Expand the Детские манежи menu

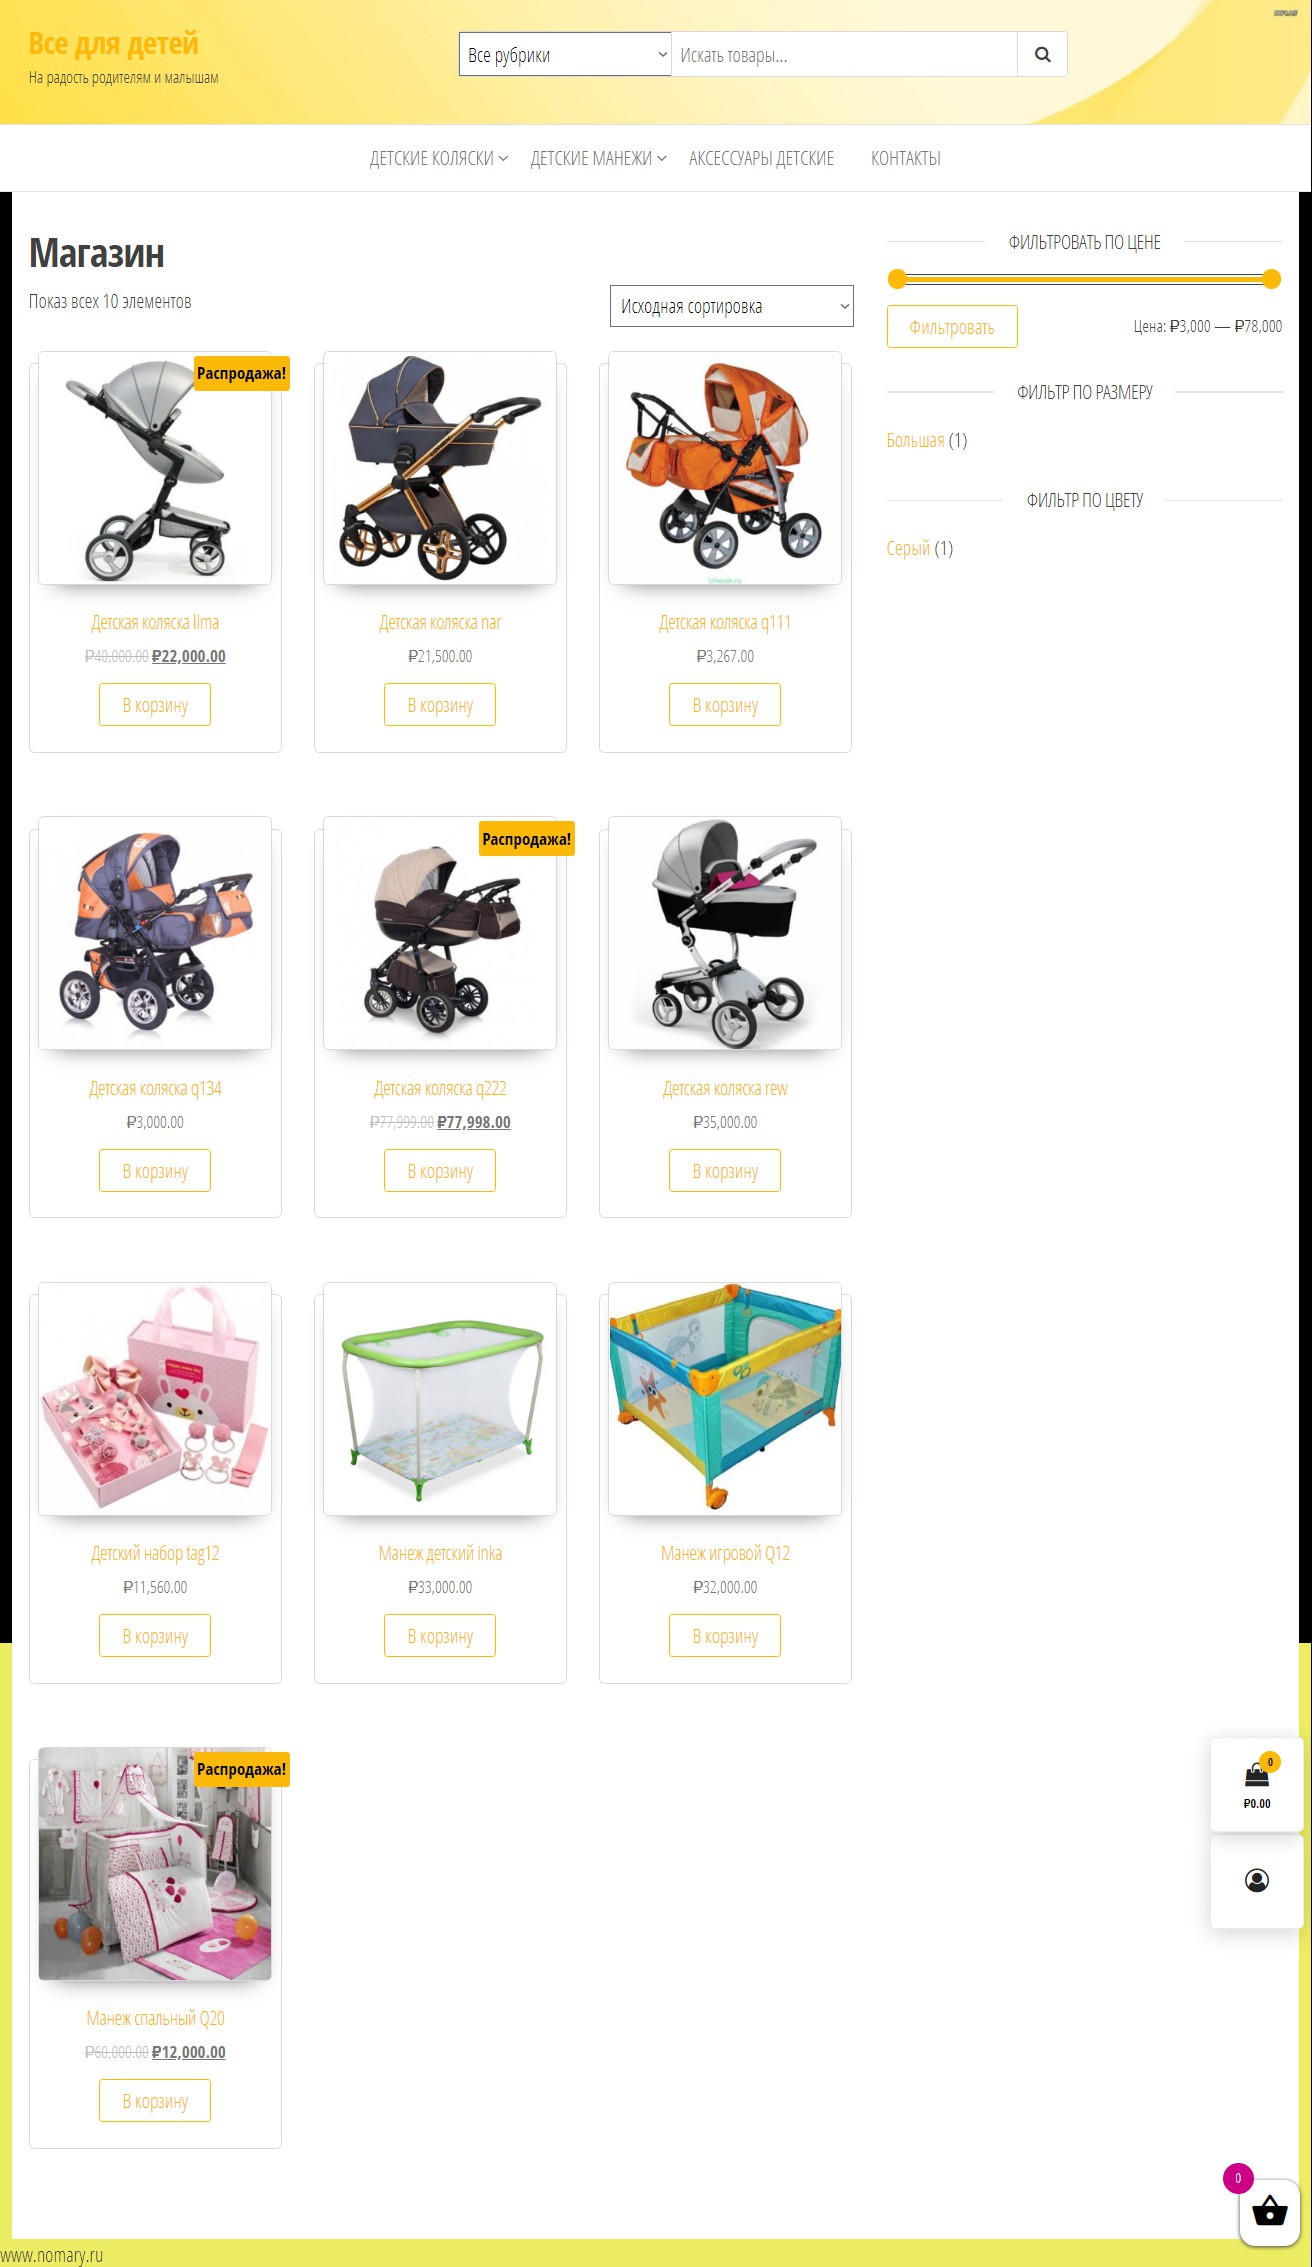point(598,158)
